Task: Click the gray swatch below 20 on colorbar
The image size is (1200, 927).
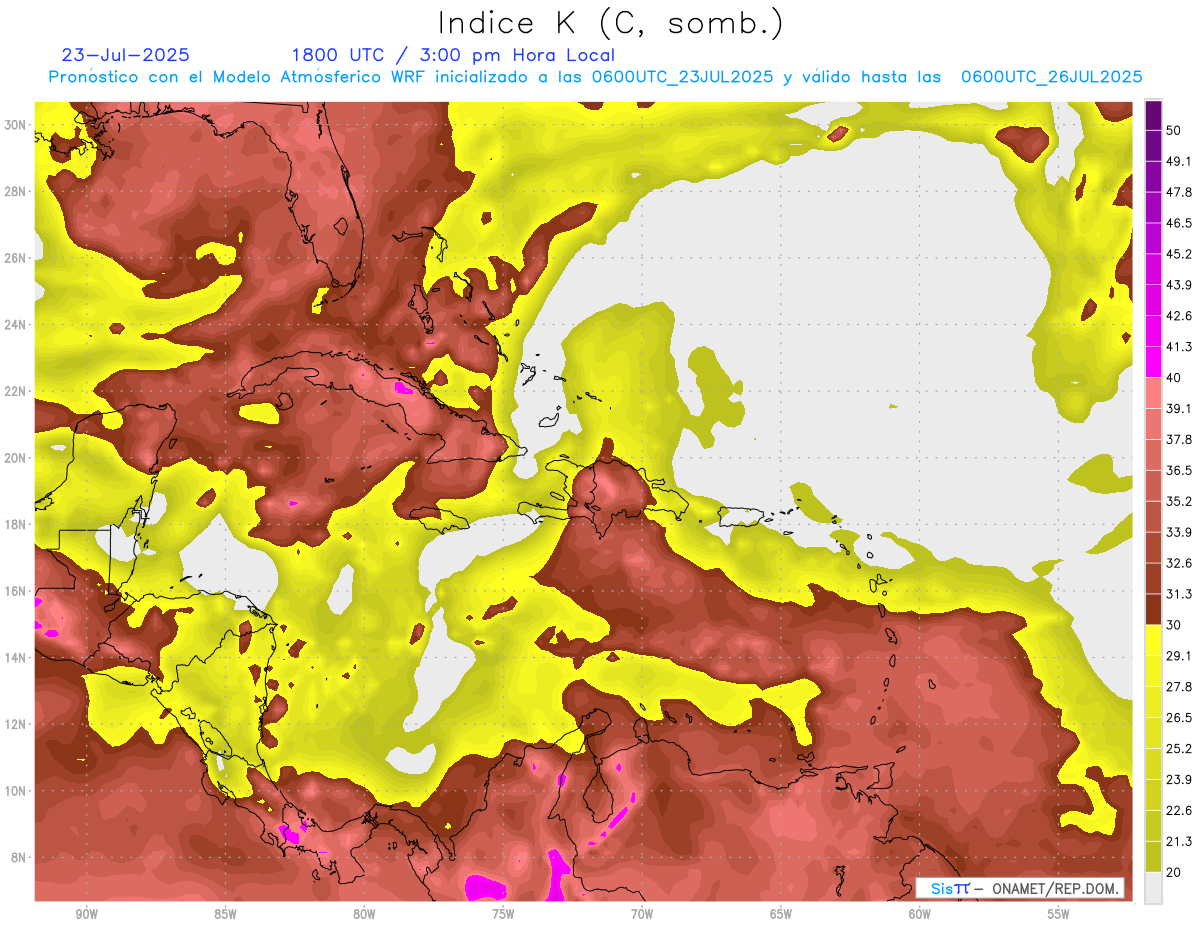Action: (x=1153, y=888)
